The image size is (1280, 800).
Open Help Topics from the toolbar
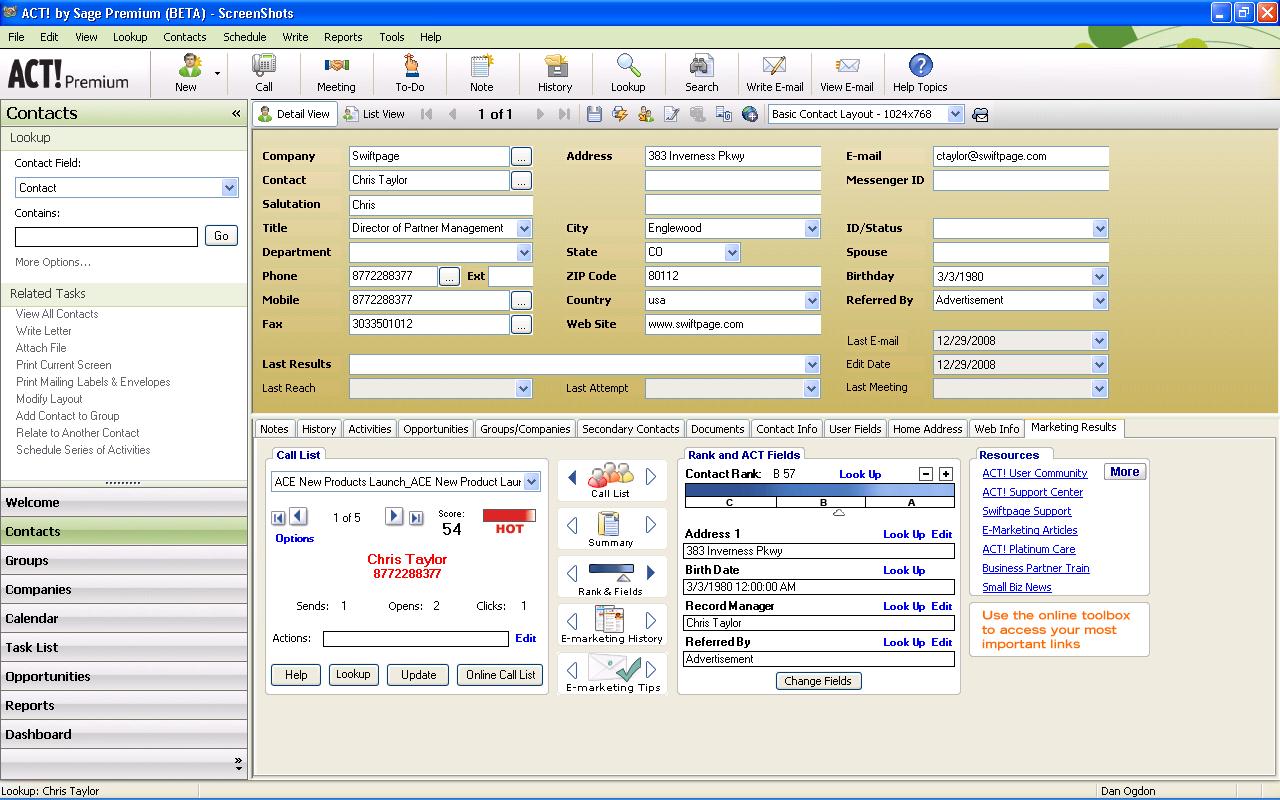(x=920, y=73)
